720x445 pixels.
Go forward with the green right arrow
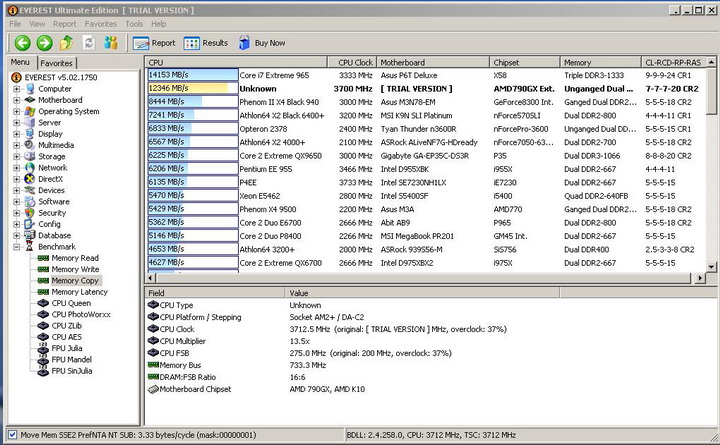pos(45,43)
